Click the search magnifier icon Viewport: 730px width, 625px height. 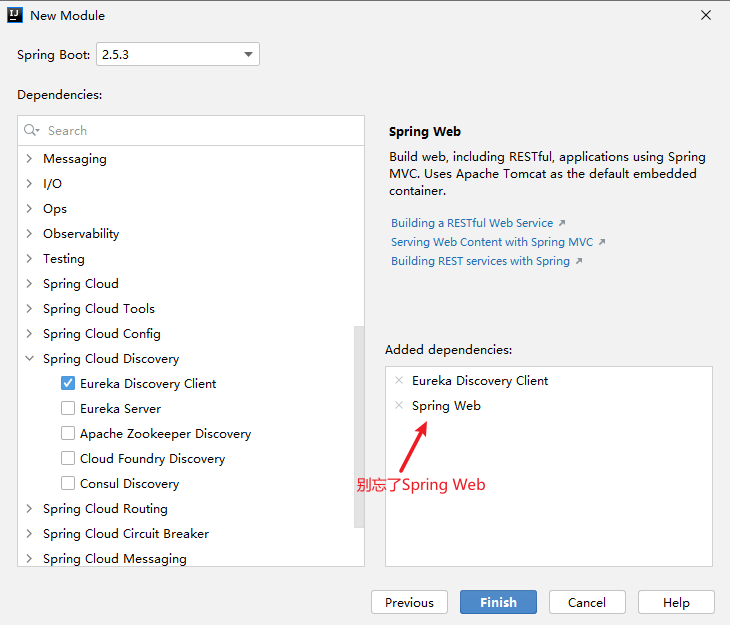31,130
